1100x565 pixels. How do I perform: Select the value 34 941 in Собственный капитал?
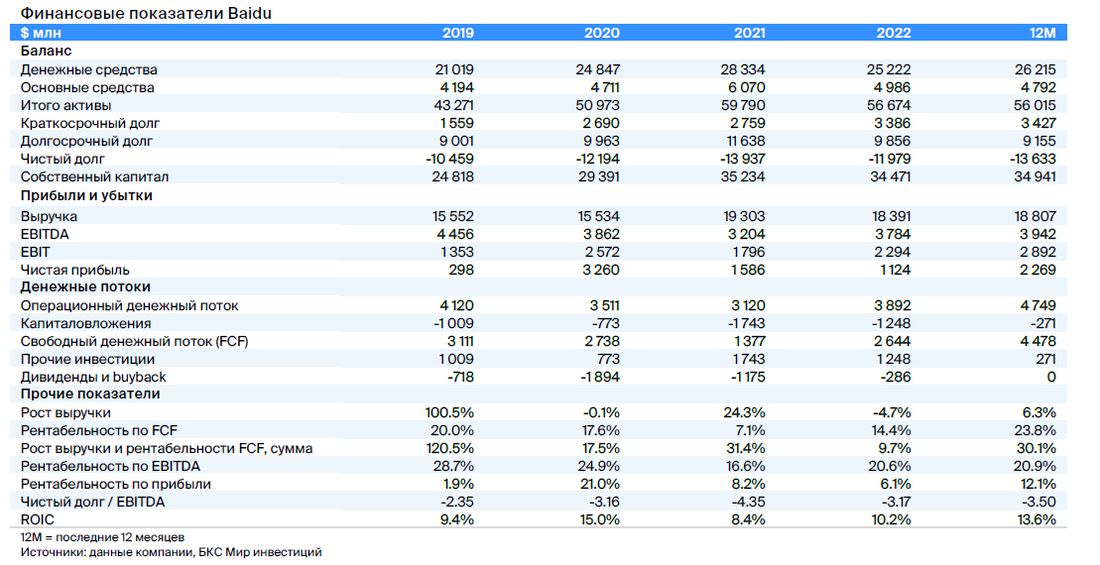point(1034,177)
